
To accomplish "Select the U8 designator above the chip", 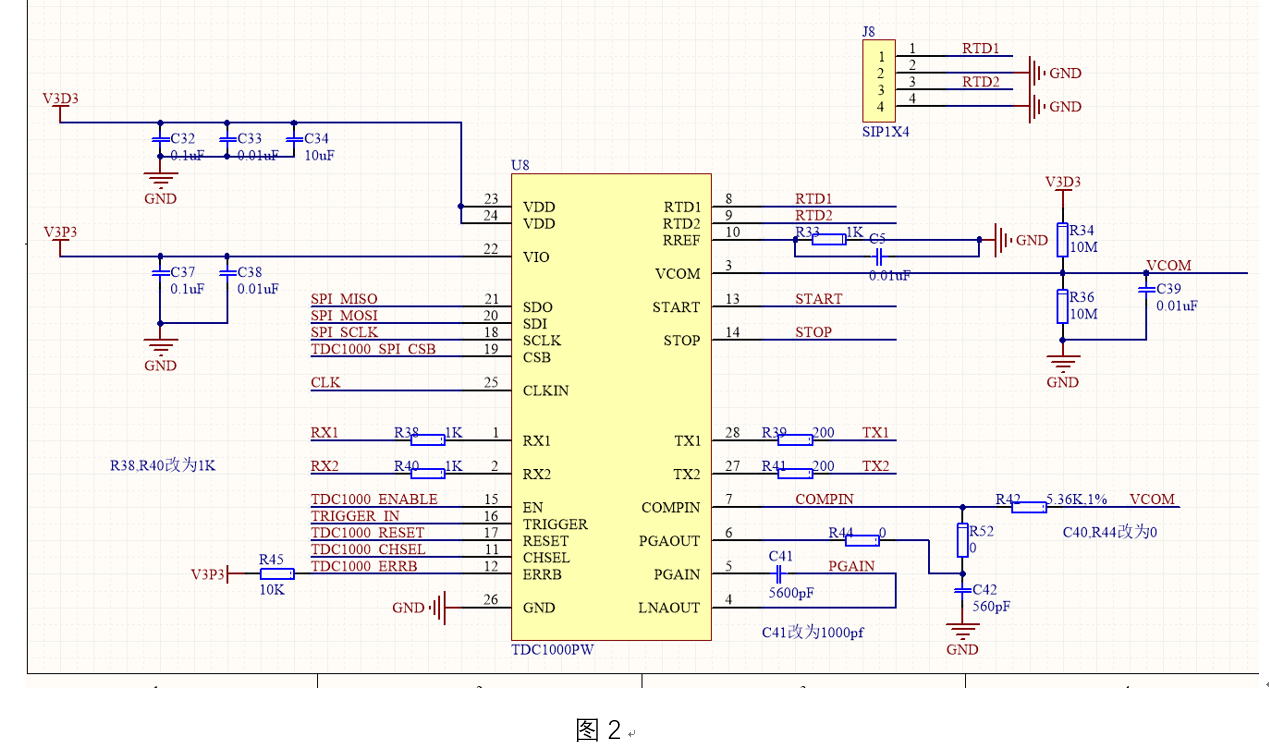I will click(520, 164).
